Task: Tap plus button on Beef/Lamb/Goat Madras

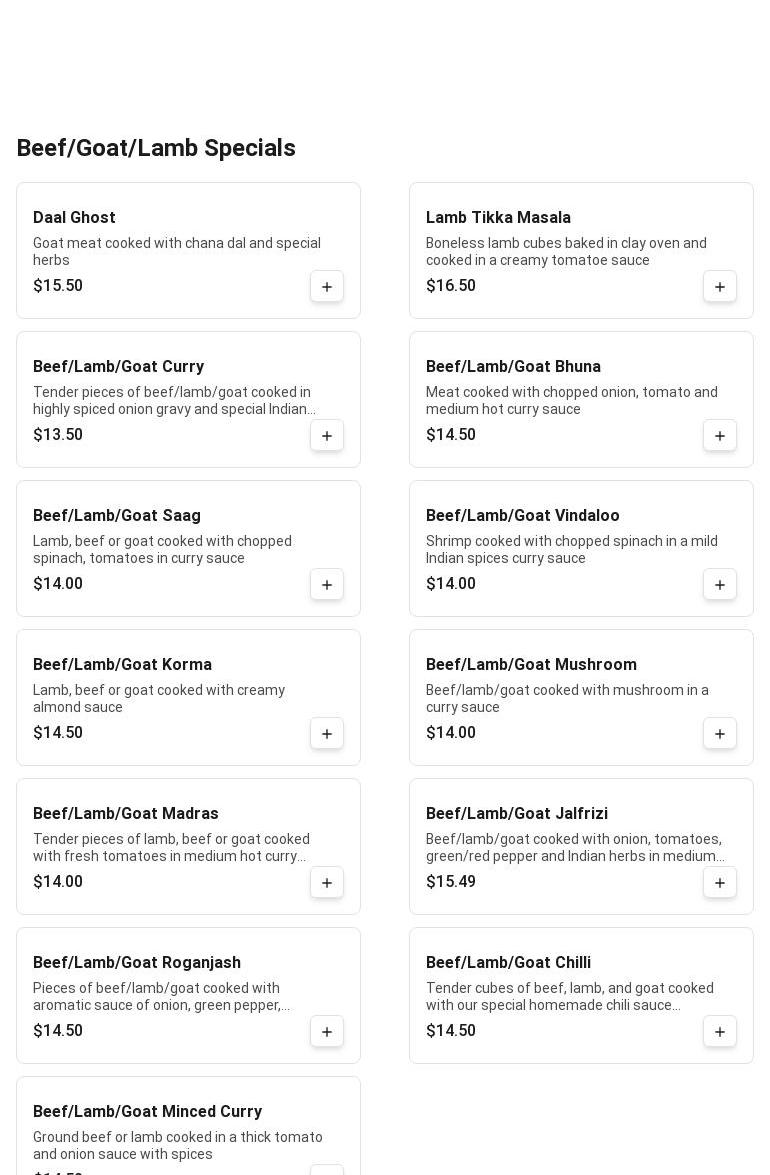Action: (327, 883)
